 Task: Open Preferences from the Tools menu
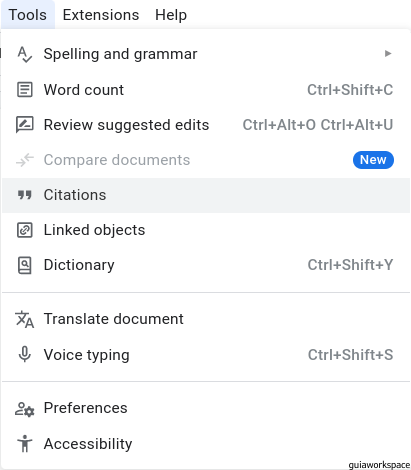[206, 408]
